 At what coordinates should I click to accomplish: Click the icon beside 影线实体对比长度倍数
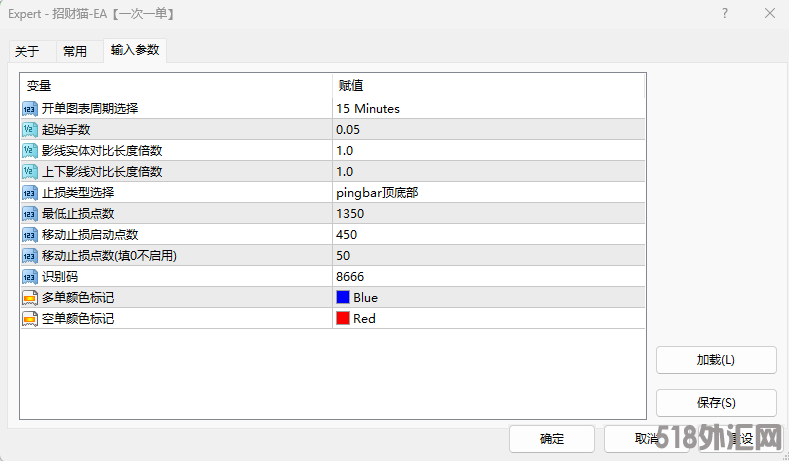pos(30,151)
